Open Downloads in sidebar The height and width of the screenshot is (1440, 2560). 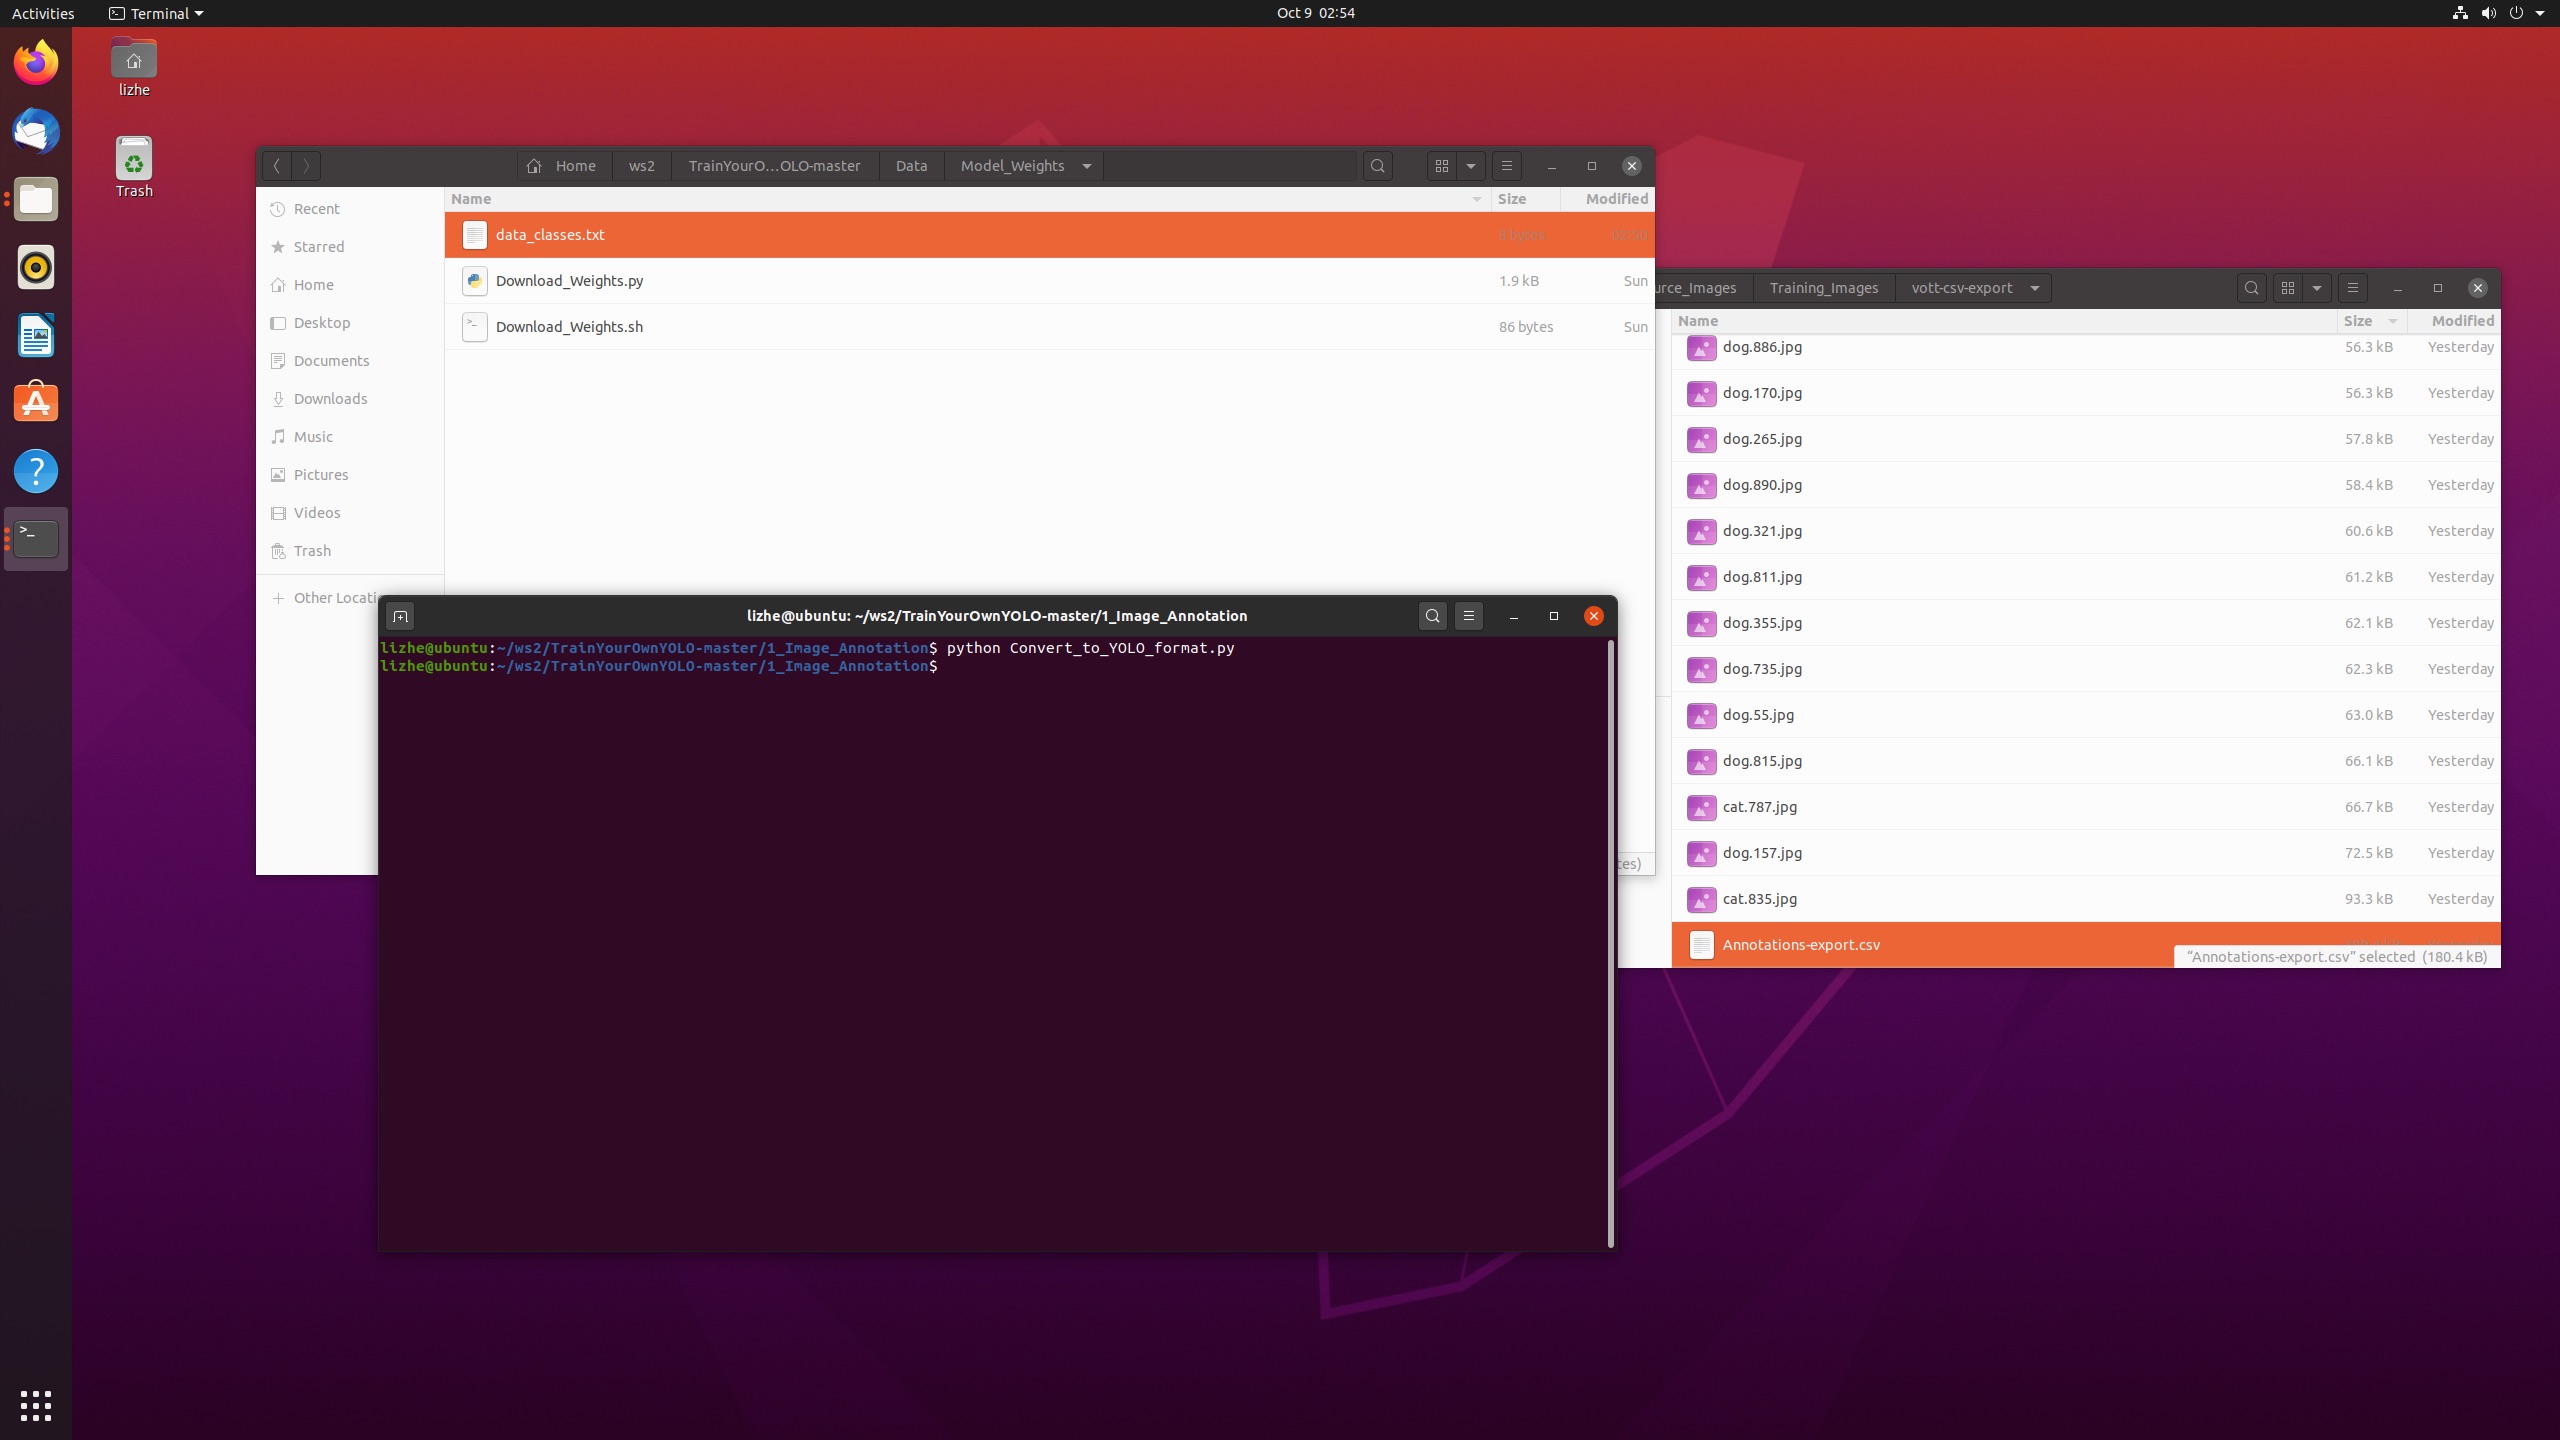click(349, 399)
